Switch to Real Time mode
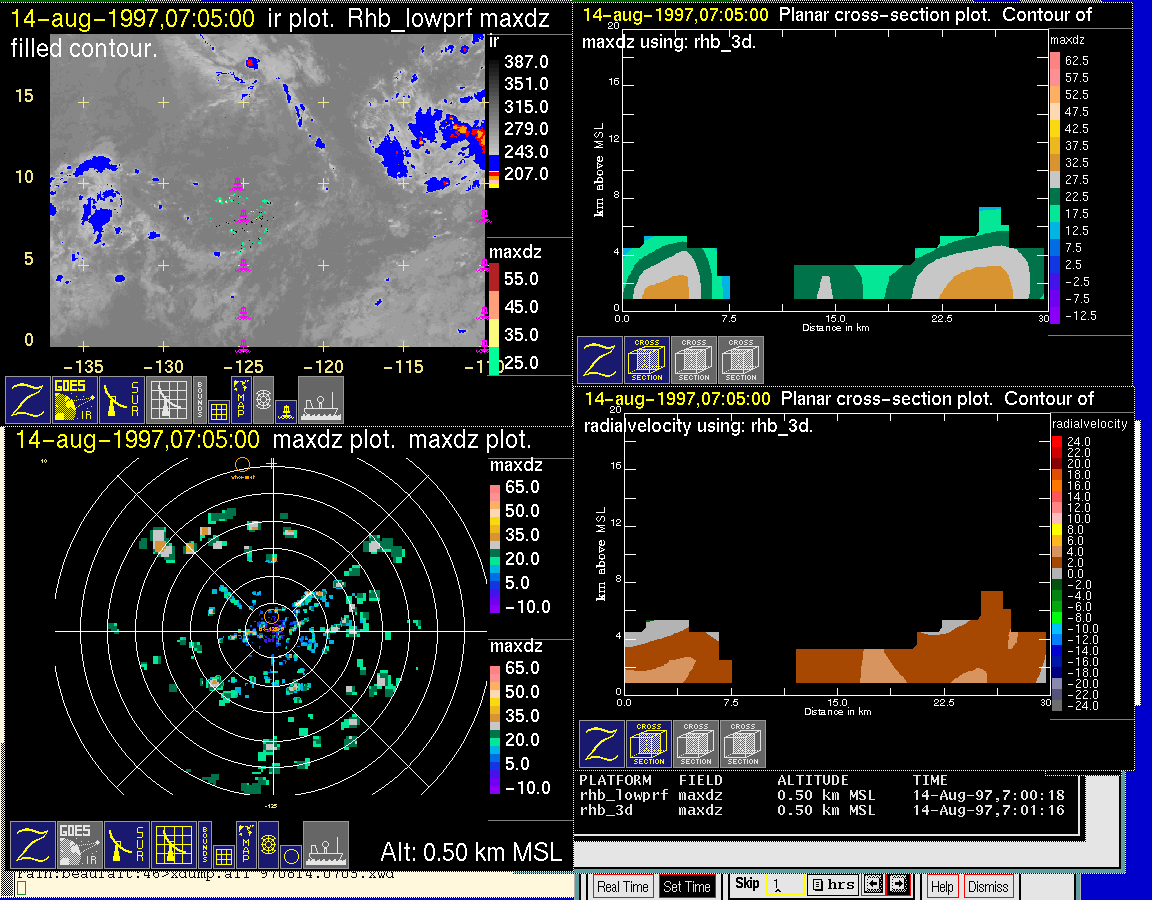 pos(622,886)
